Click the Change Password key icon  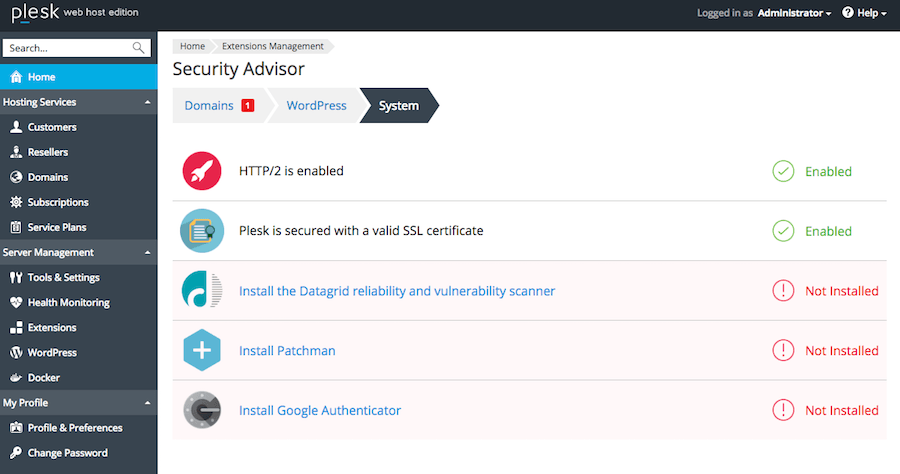[x=16, y=453]
